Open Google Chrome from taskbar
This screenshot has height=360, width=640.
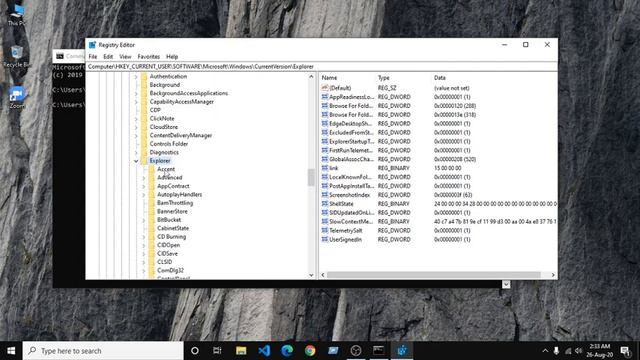click(310, 351)
